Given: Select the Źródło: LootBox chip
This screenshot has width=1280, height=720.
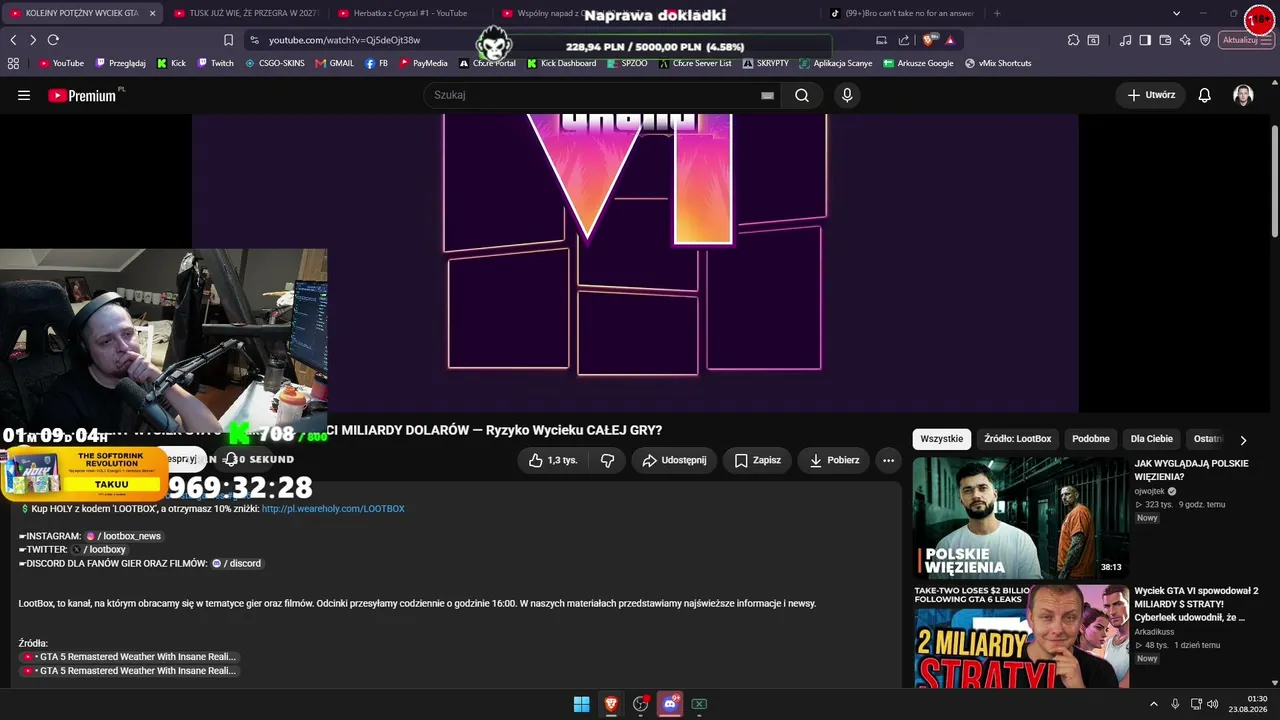Looking at the screenshot, I should (x=1018, y=439).
